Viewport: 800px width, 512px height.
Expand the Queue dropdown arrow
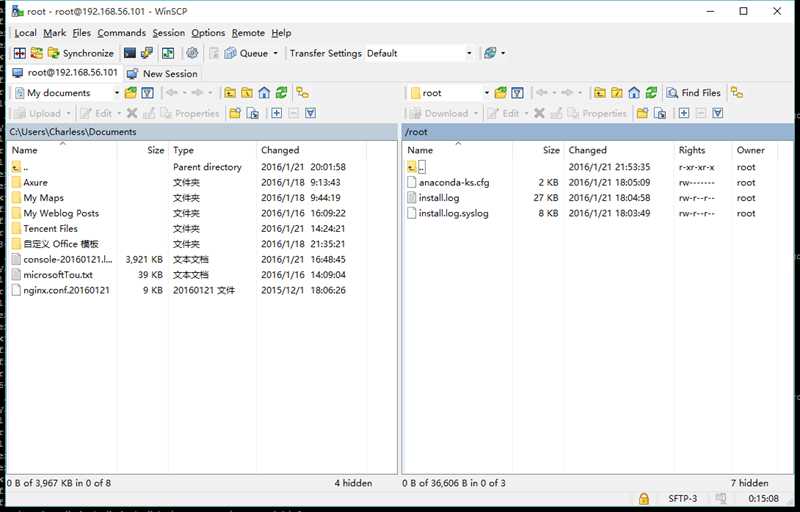[x=276, y=53]
